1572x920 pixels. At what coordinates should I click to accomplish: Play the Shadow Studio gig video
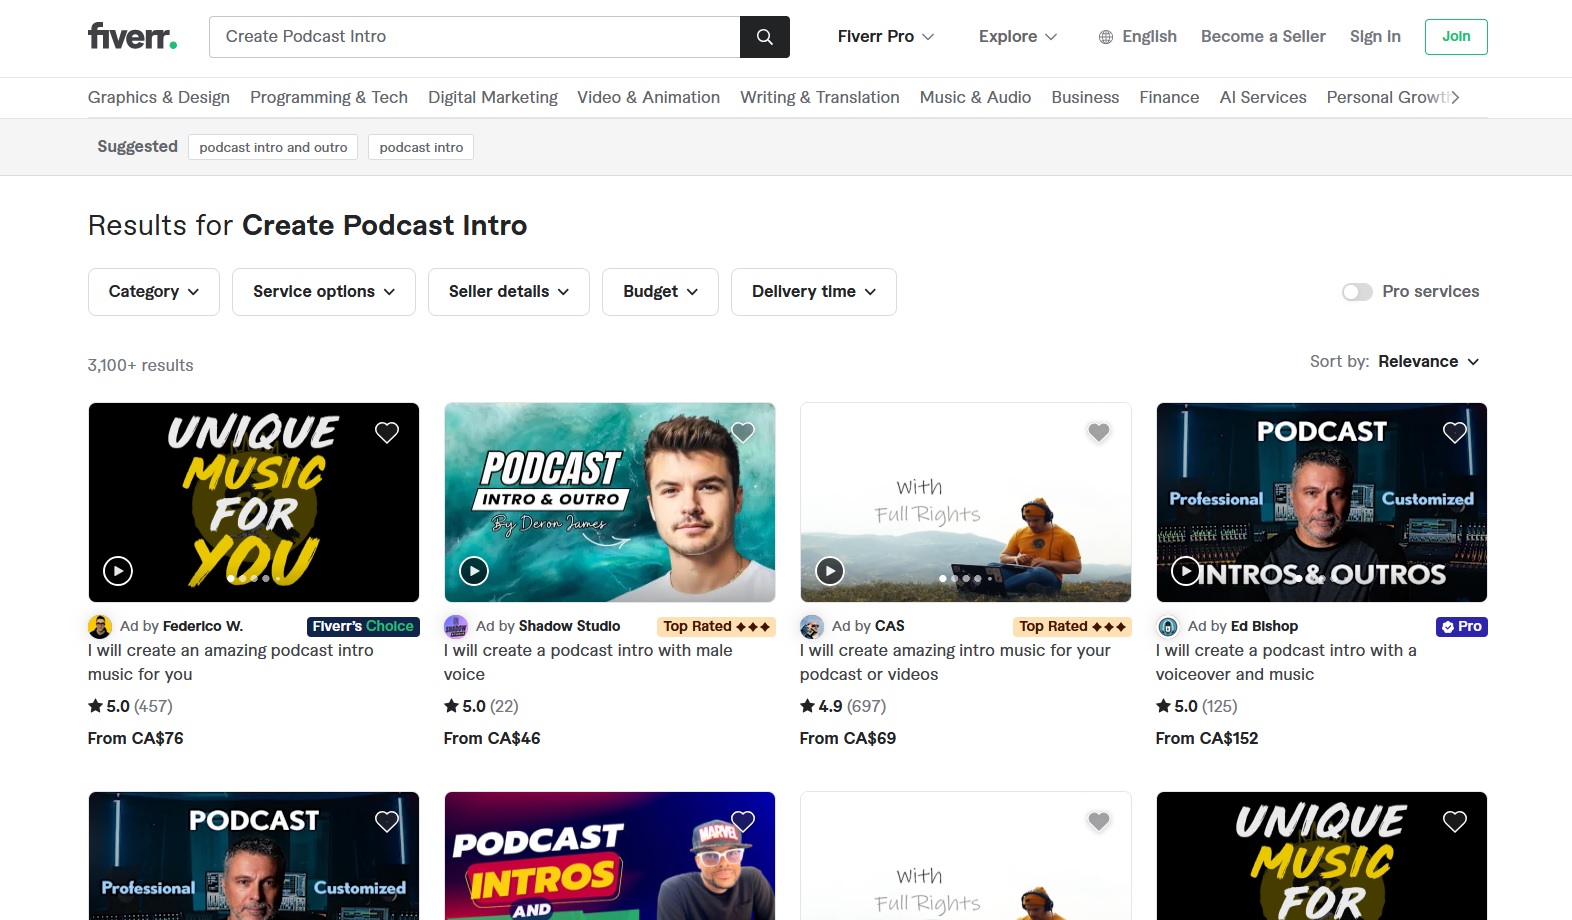(474, 571)
